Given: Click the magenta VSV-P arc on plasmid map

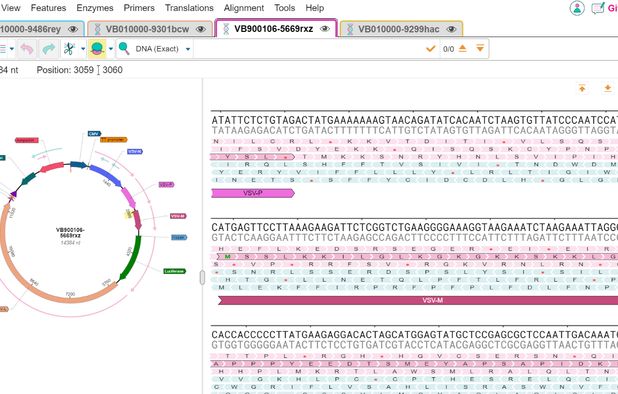Looking at the screenshot, I should tap(128, 198).
